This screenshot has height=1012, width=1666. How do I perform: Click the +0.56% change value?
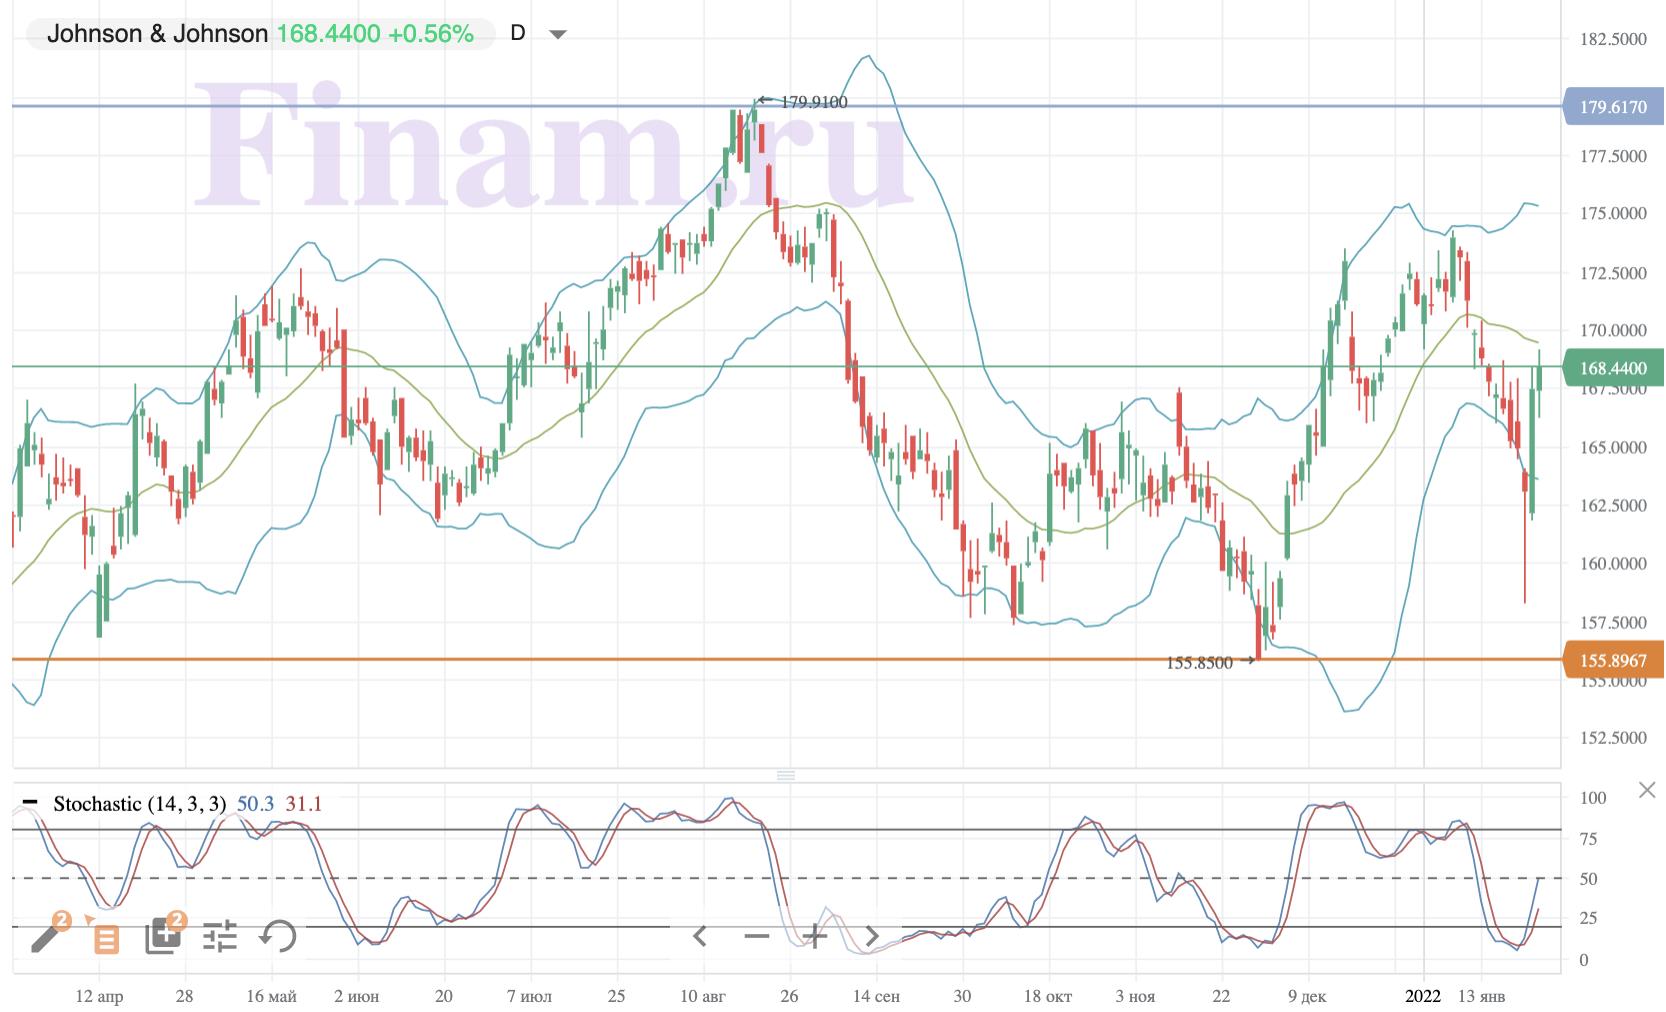tap(431, 34)
